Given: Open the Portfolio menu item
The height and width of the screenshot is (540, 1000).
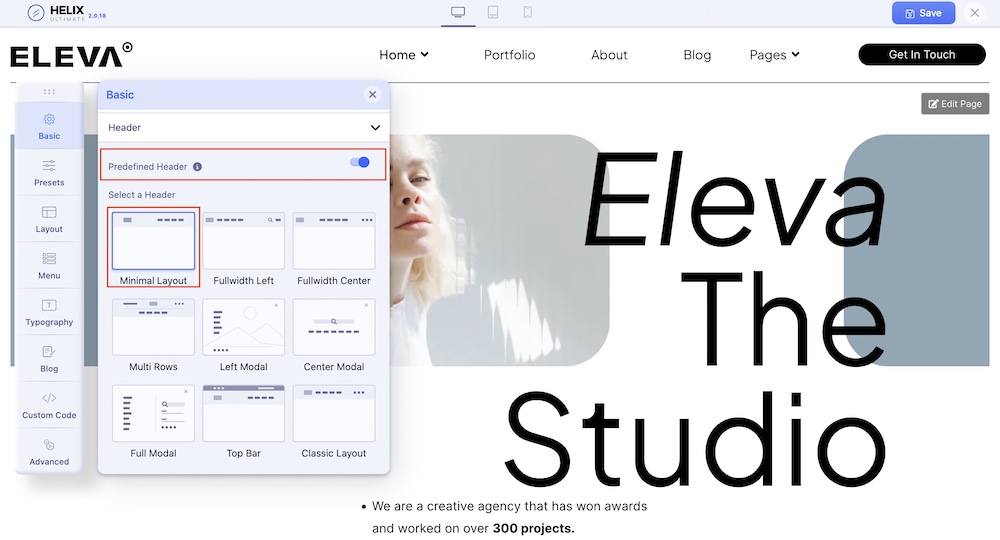Looking at the screenshot, I should (510, 55).
